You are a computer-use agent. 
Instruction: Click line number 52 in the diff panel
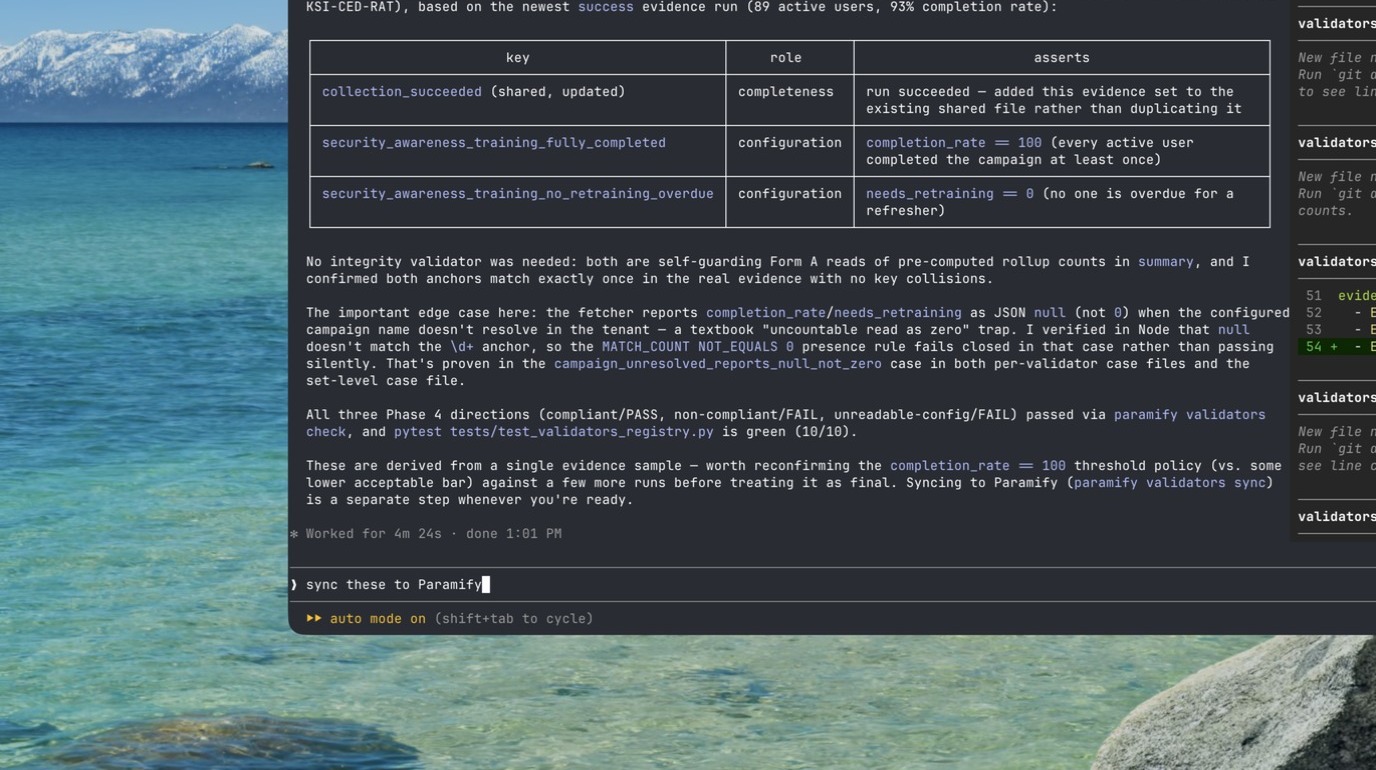click(1314, 313)
